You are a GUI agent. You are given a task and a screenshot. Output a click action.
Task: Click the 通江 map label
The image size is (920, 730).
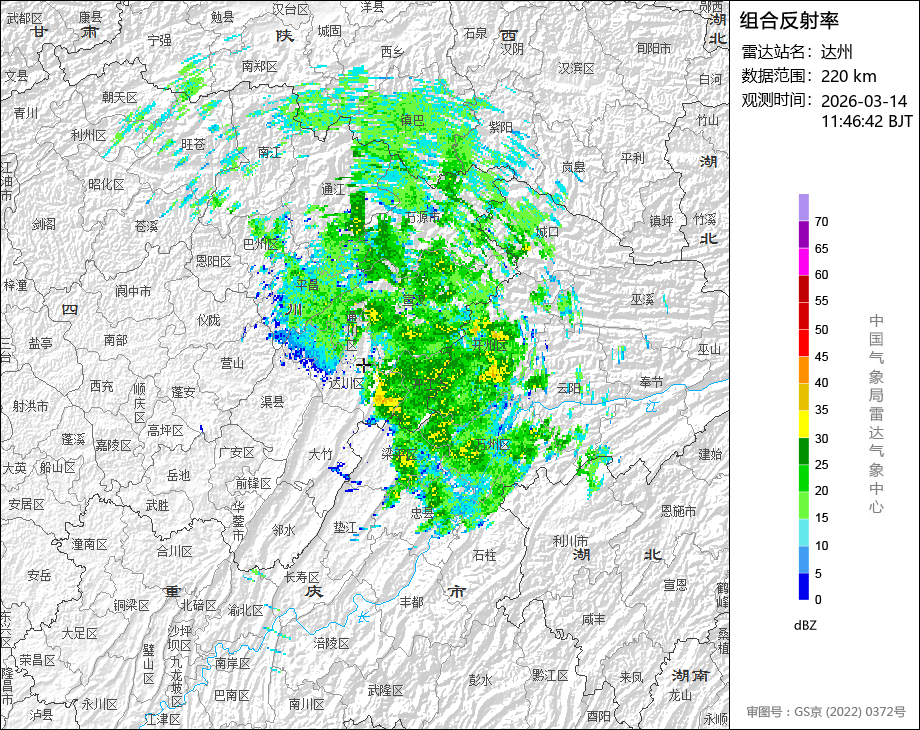[x=333, y=189]
